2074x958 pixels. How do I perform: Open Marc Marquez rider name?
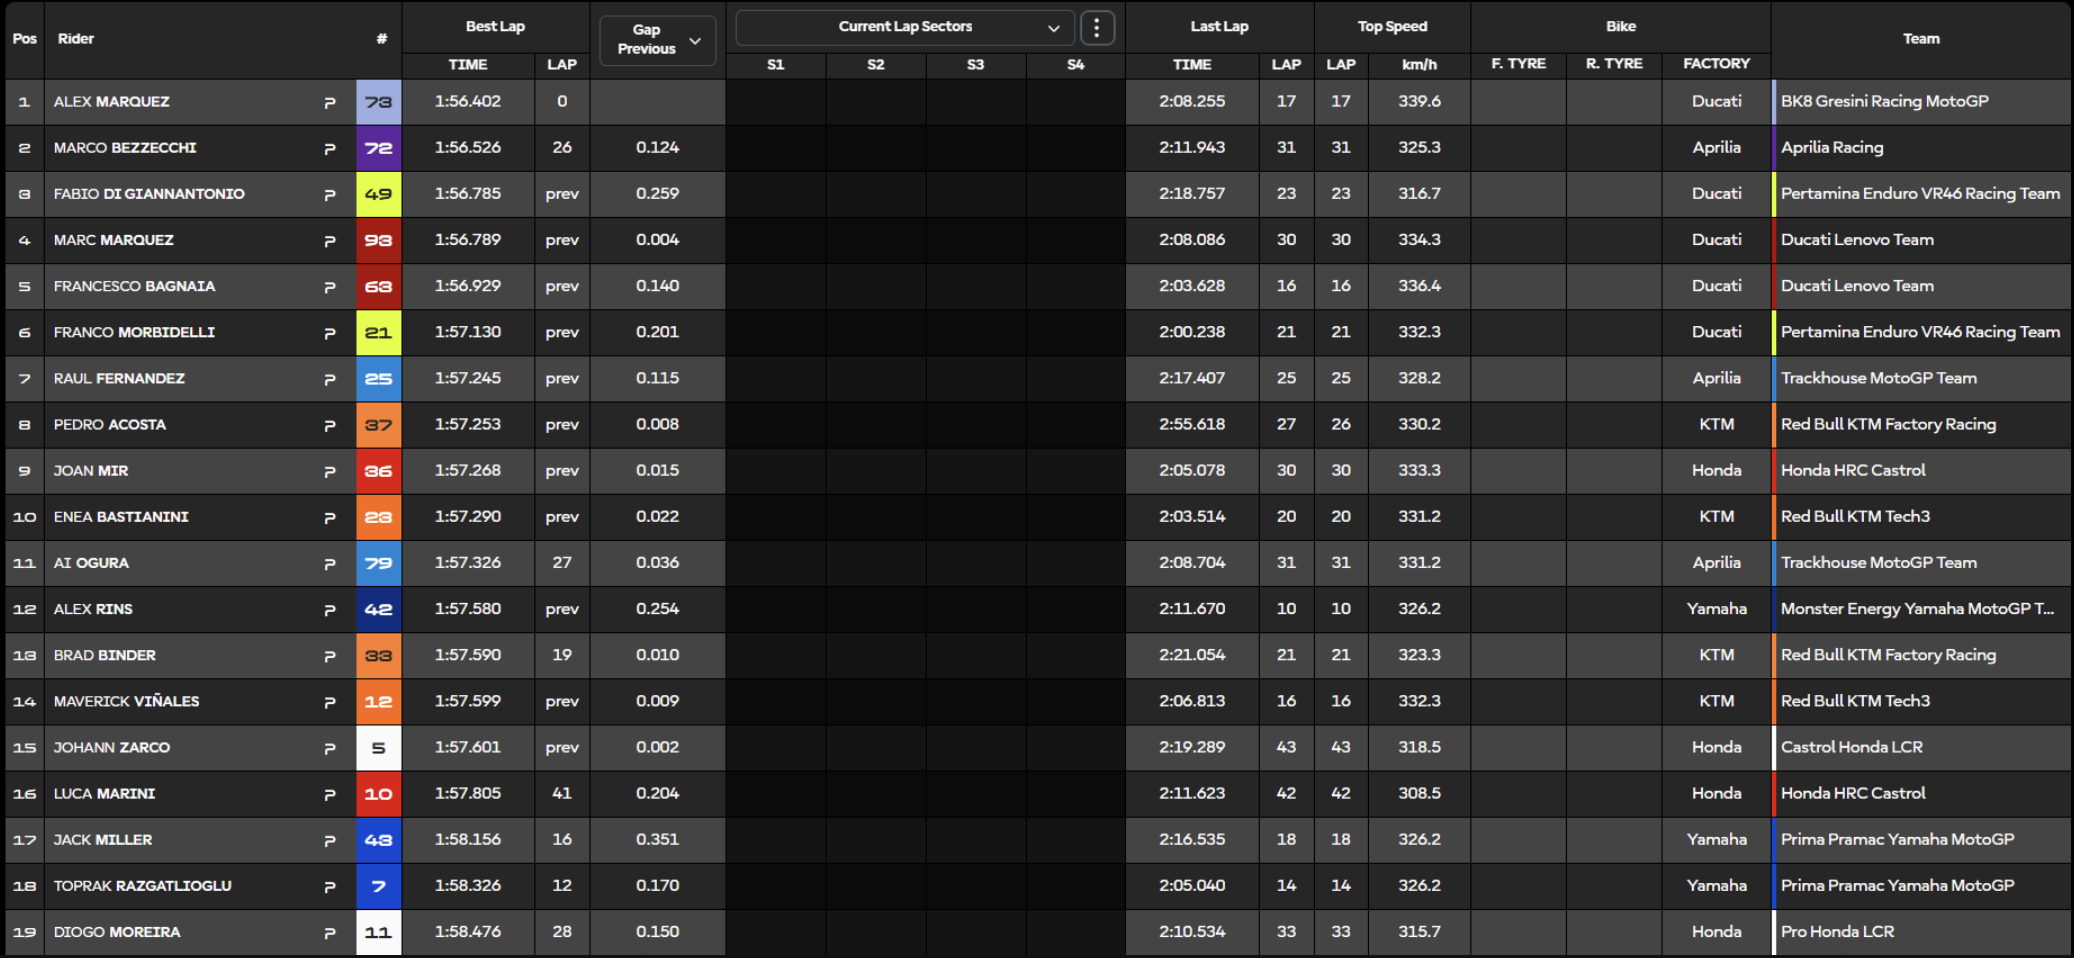point(114,240)
